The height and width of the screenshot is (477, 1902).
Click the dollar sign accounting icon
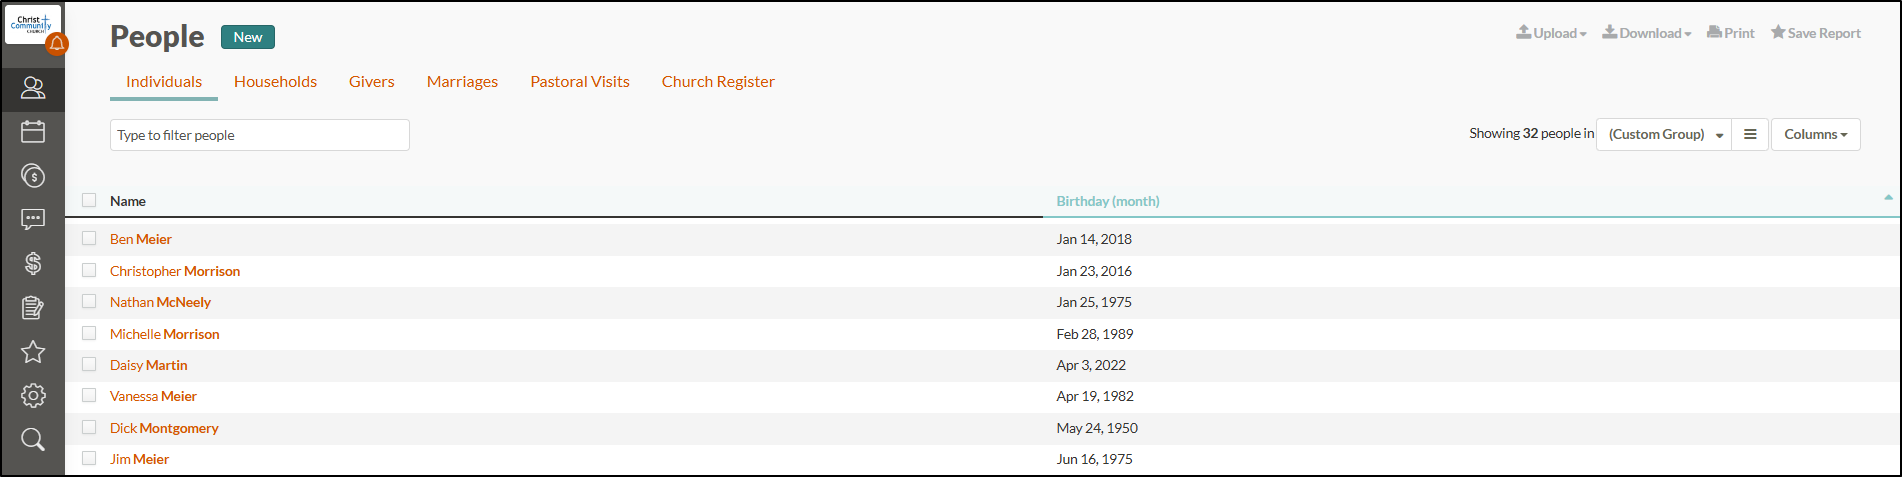33,263
